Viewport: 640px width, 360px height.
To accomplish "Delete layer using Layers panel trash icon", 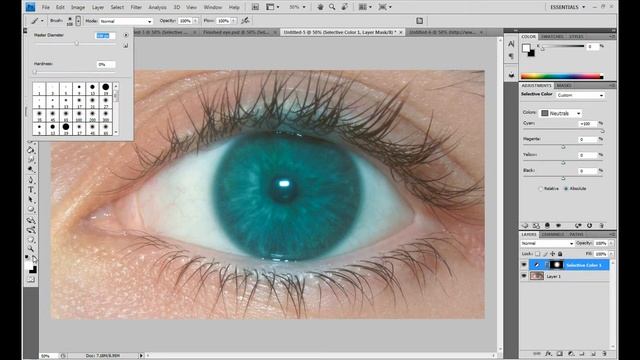I will pos(604,353).
